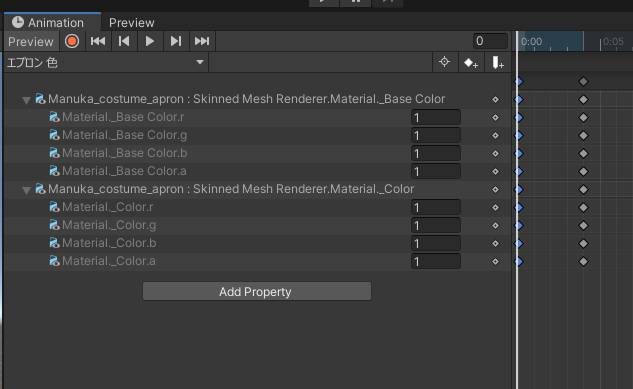The height and width of the screenshot is (389, 633).
Task: Toggle animation record mode button
Action: click(72, 41)
